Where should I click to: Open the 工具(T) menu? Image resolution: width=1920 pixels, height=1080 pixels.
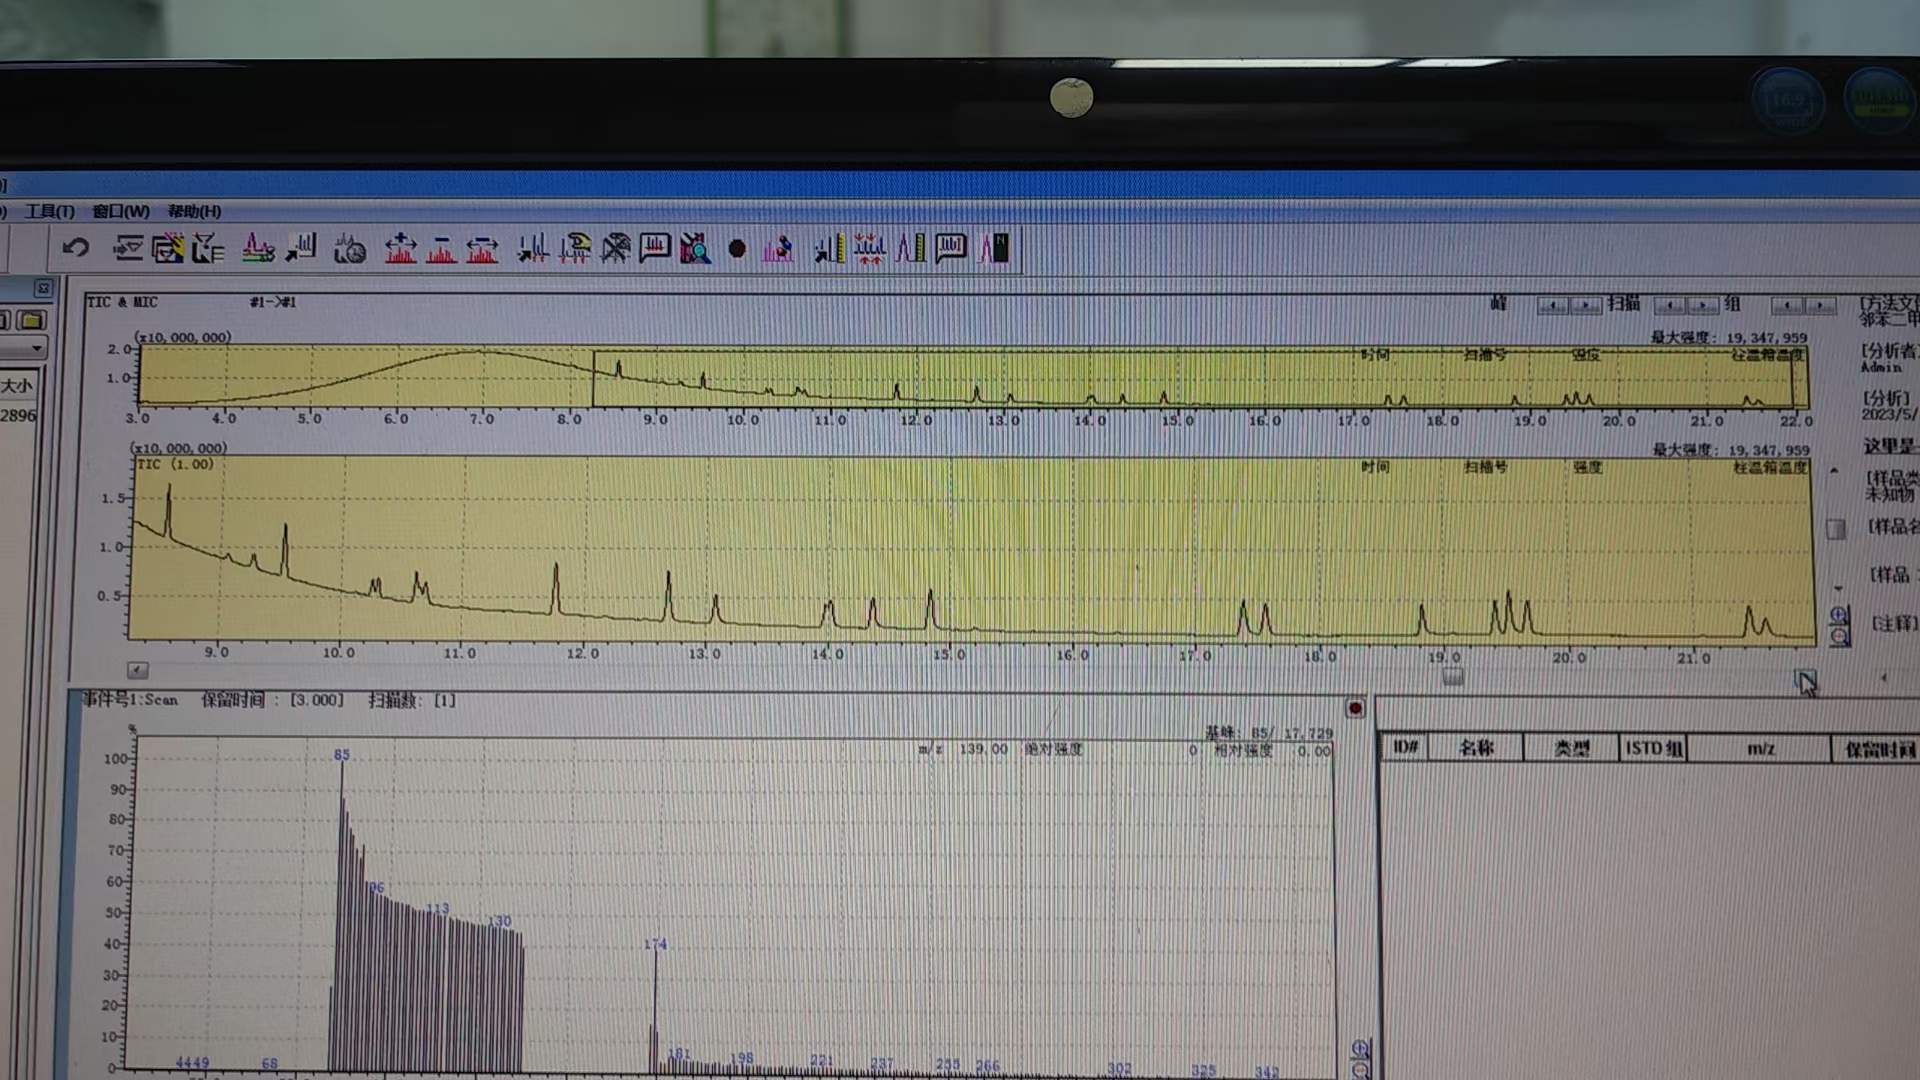(50, 211)
